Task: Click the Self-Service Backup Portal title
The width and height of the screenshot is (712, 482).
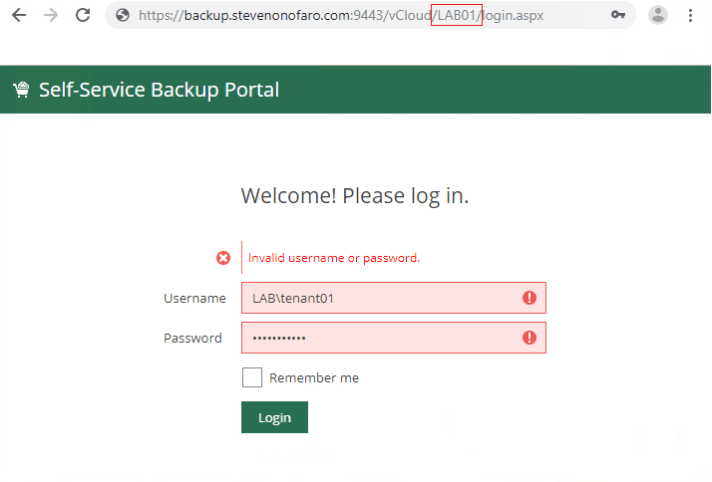Action: [x=158, y=90]
